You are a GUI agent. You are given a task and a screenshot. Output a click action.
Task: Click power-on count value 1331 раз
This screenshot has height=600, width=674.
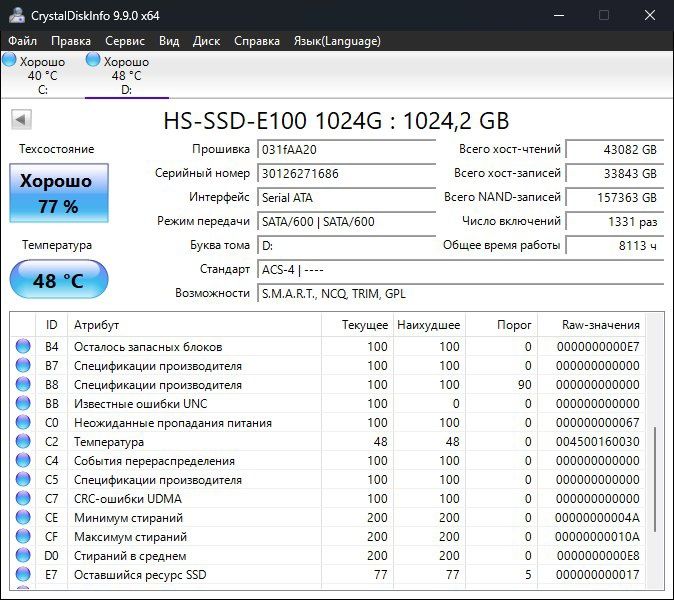pyautogui.click(x=615, y=222)
